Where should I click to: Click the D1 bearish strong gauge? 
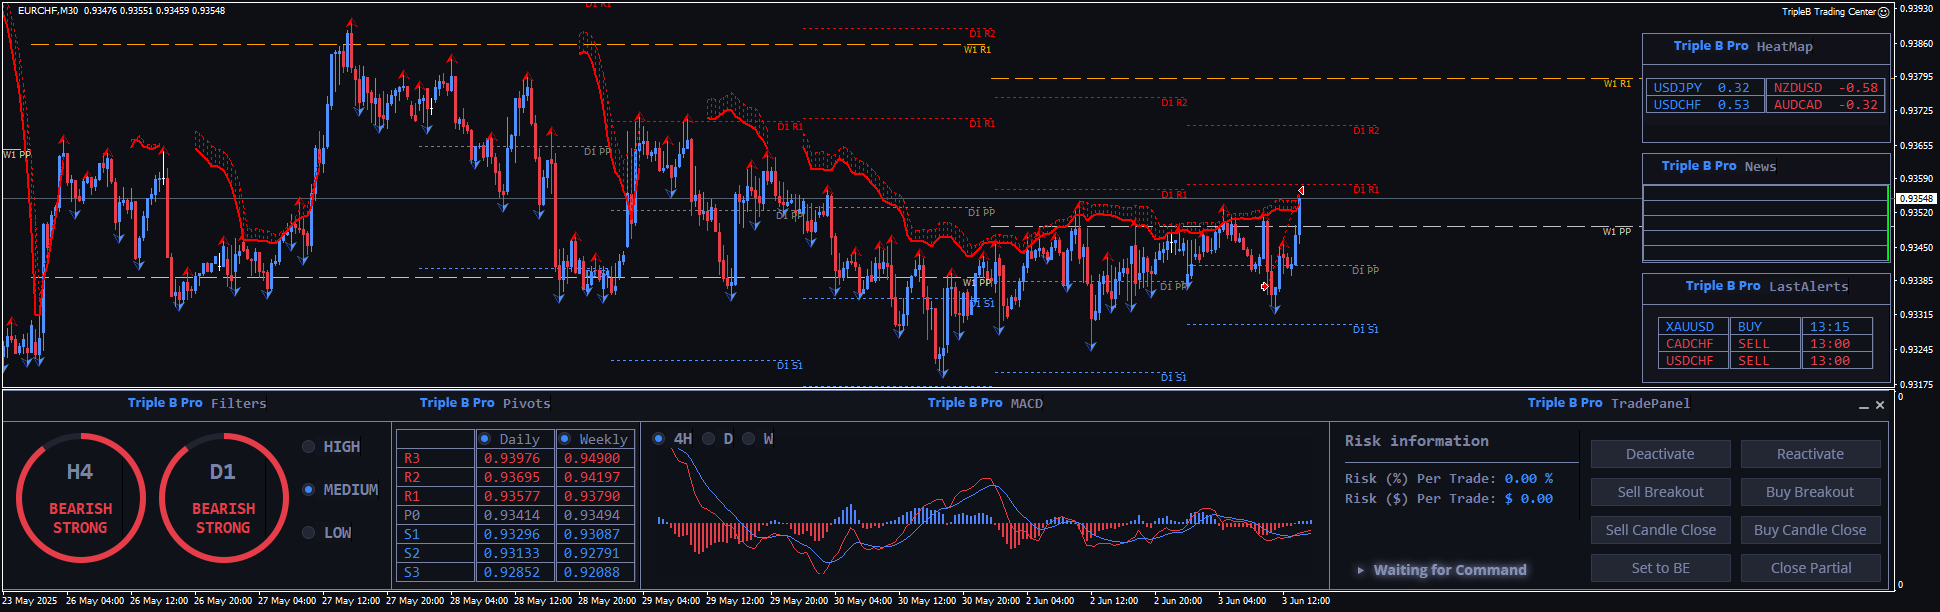pyautogui.click(x=223, y=498)
